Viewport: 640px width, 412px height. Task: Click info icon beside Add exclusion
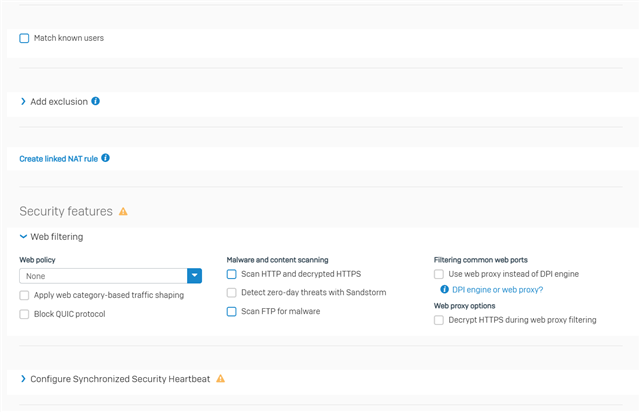click(x=96, y=101)
